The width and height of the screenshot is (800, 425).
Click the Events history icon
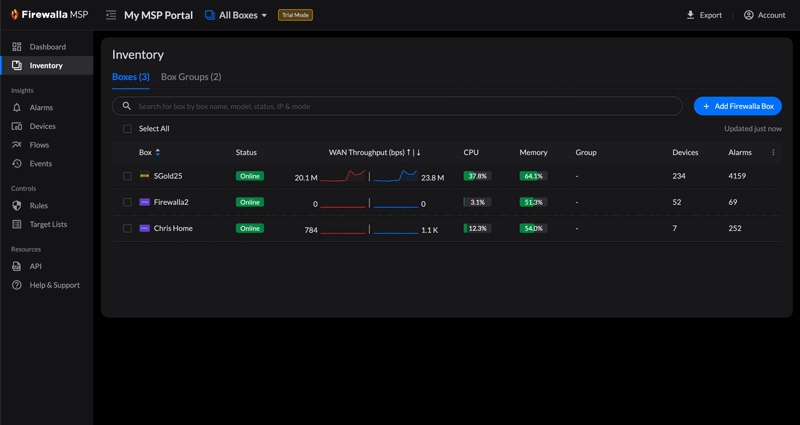(x=17, y=164)
